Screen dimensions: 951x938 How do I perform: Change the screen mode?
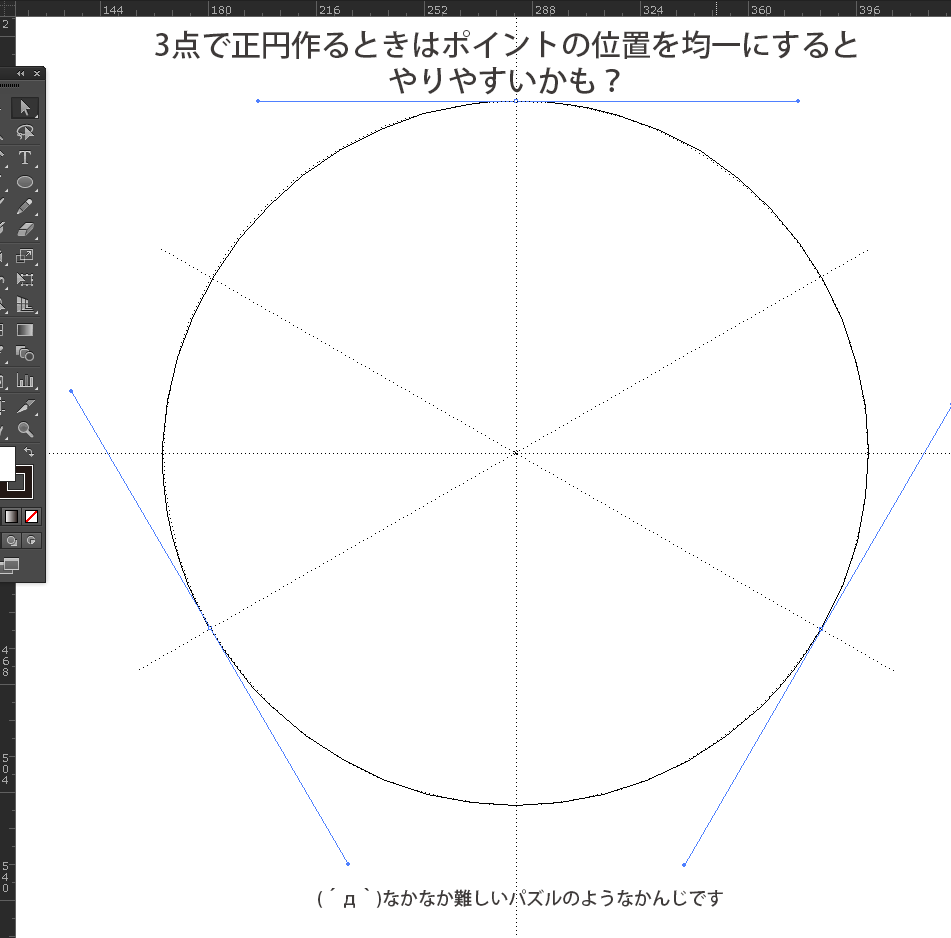pyautogui.click(x=10, y=565)
